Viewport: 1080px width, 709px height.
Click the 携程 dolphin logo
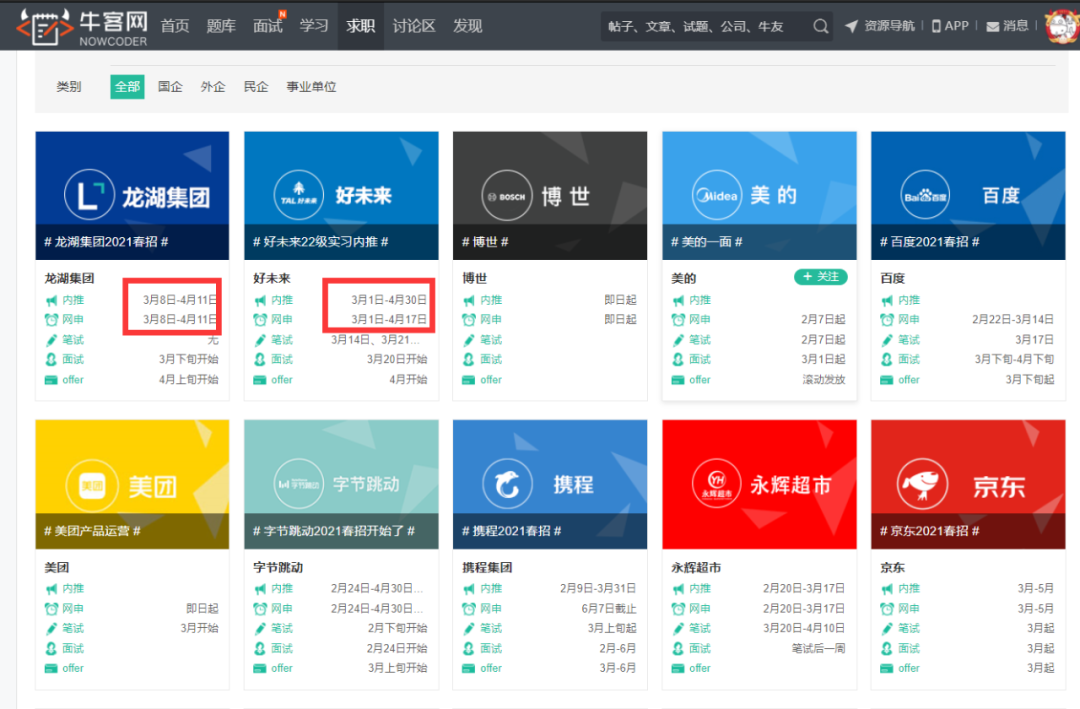[507, 484]
